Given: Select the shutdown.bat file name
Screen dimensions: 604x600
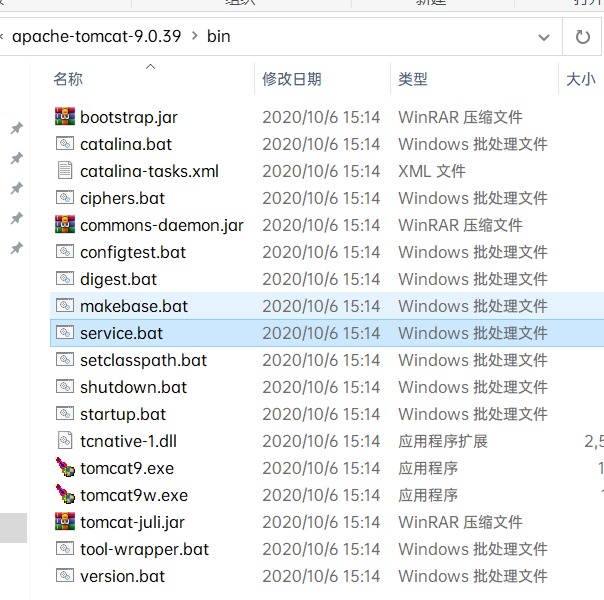Looking at the screenshot, I should (133, 387).
